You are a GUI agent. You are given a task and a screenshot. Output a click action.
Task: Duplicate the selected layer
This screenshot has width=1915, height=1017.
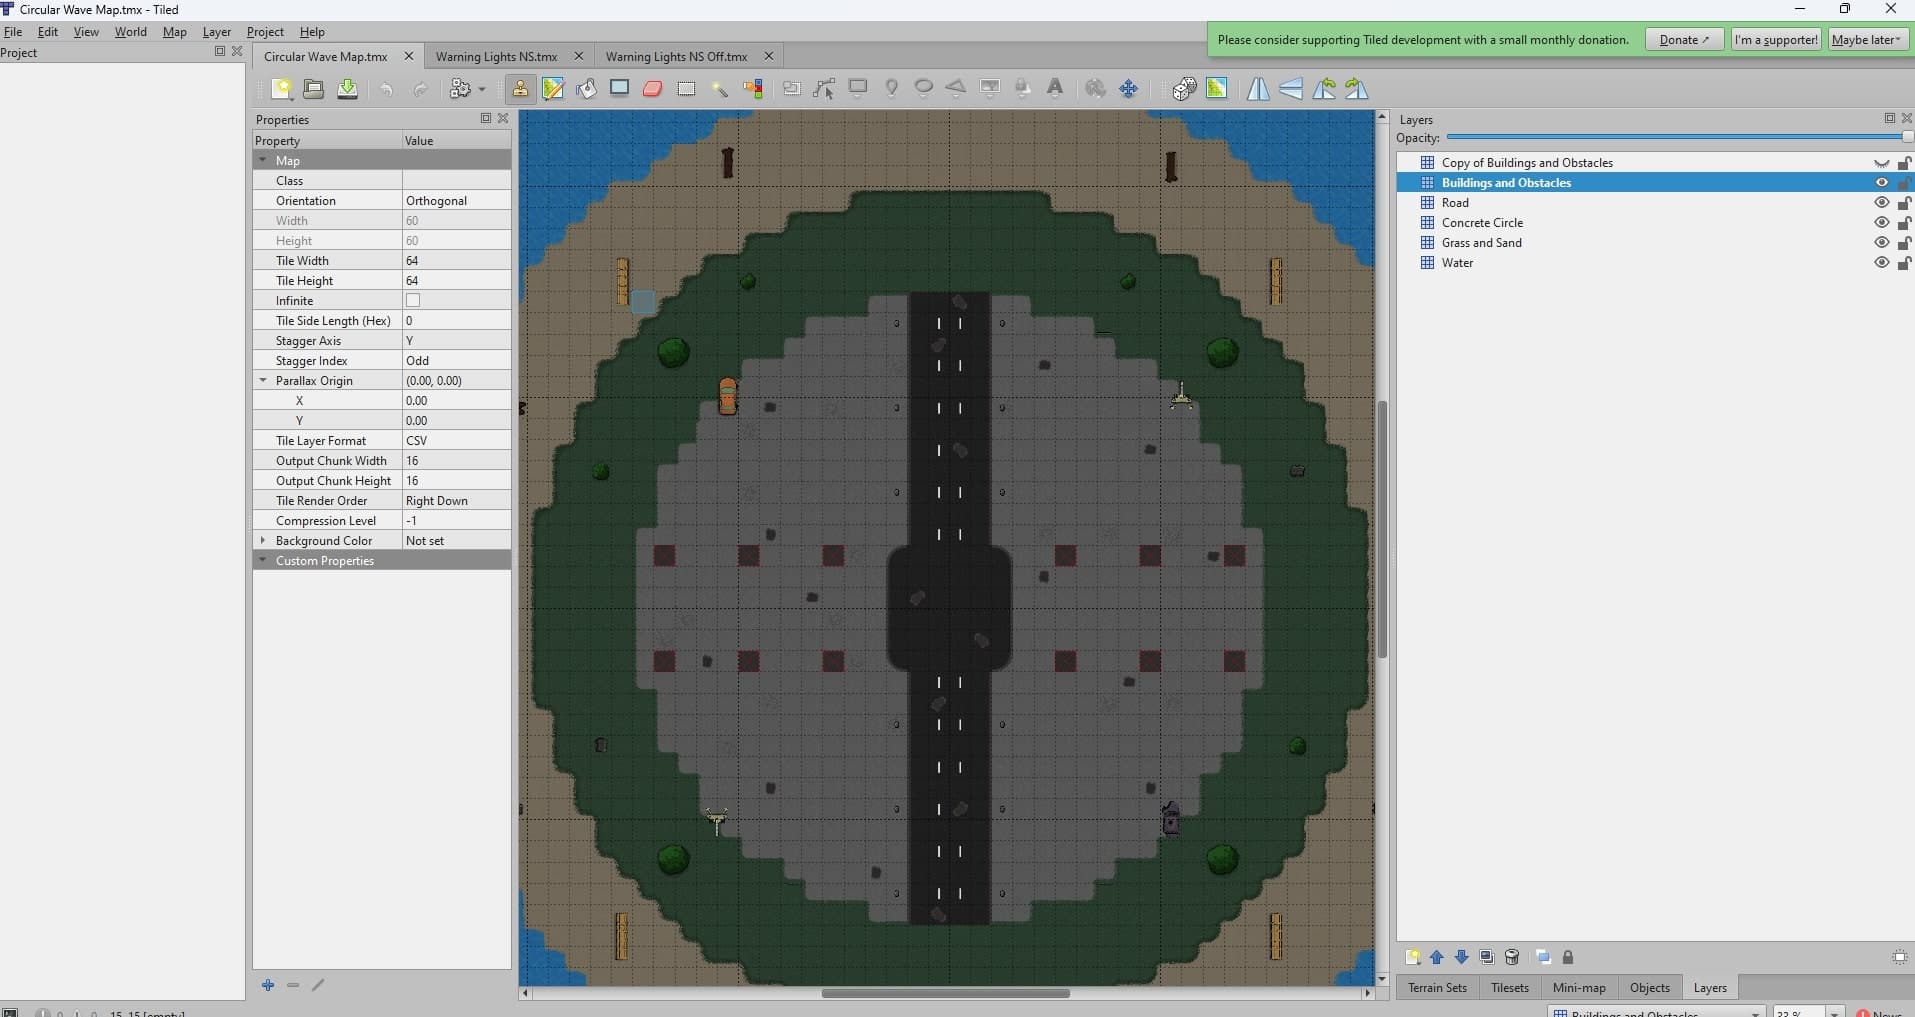tap(1487, 957)
